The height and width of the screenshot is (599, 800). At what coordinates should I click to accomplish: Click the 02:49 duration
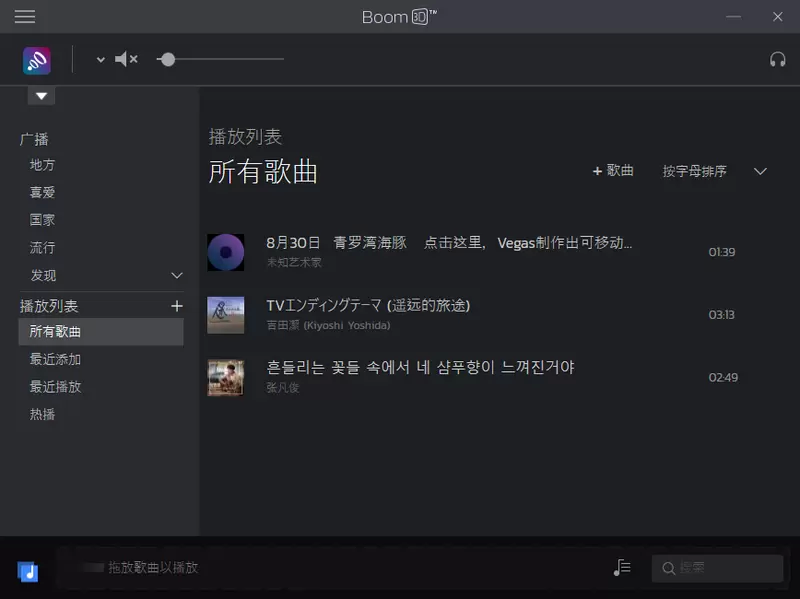click(723, 378)
